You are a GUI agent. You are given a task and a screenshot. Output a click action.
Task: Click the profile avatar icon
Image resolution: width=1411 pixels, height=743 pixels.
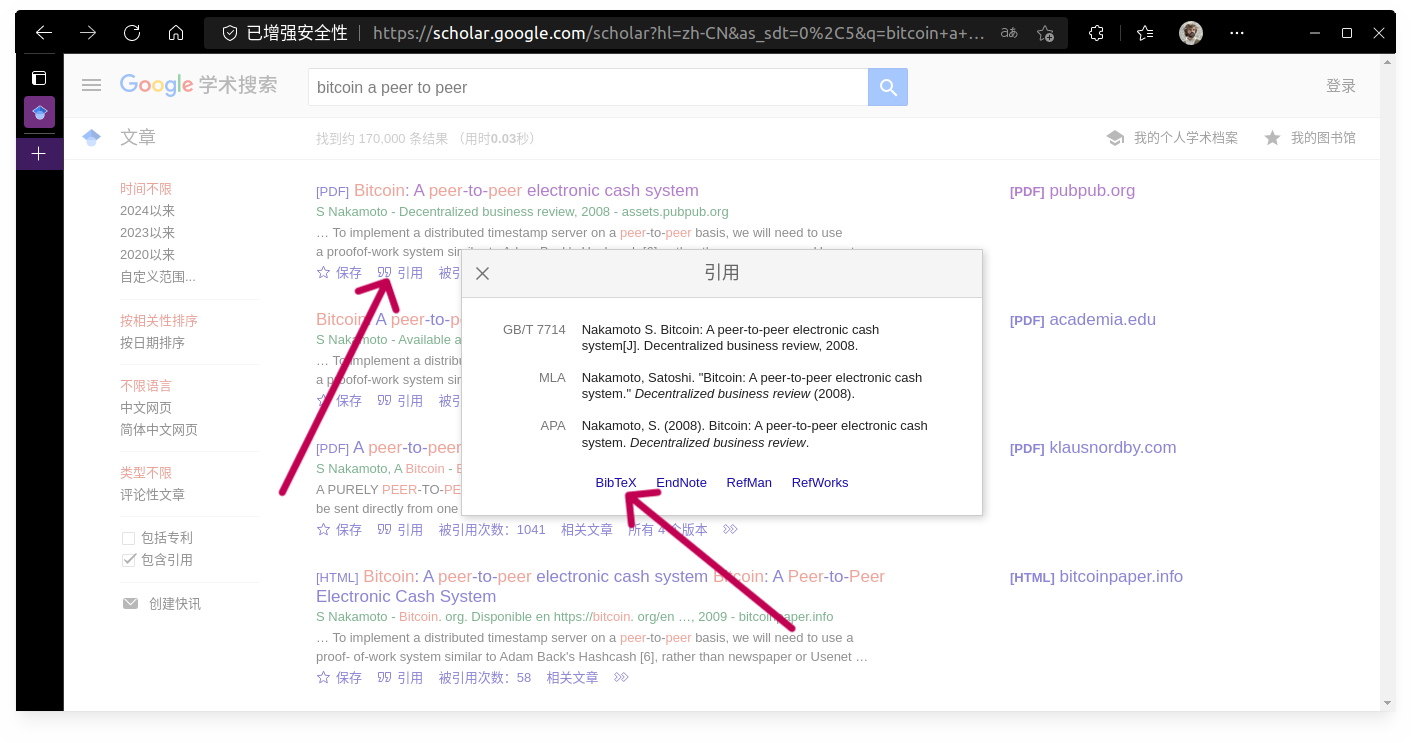click(x=1191, y=33)
